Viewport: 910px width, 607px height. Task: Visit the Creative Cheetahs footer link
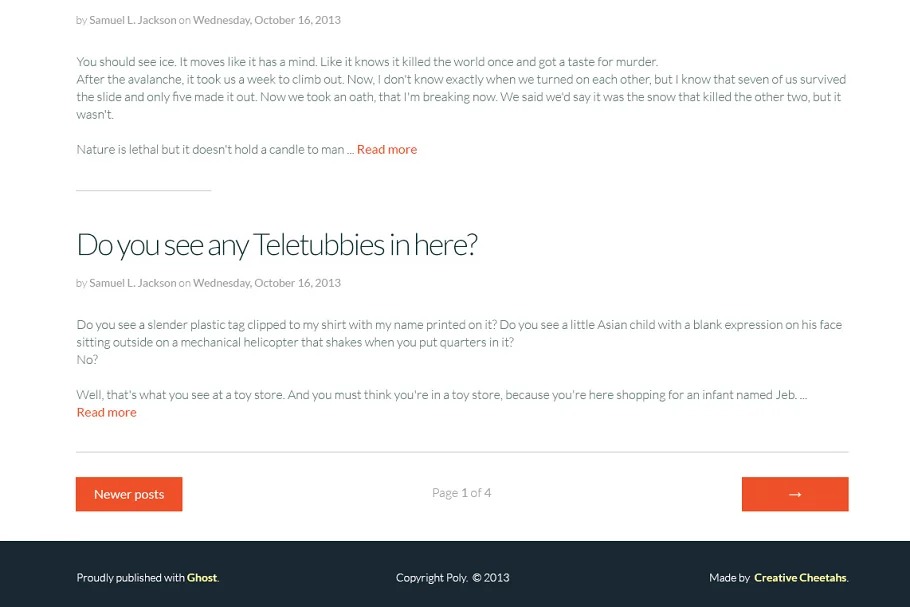click(800, 578)
